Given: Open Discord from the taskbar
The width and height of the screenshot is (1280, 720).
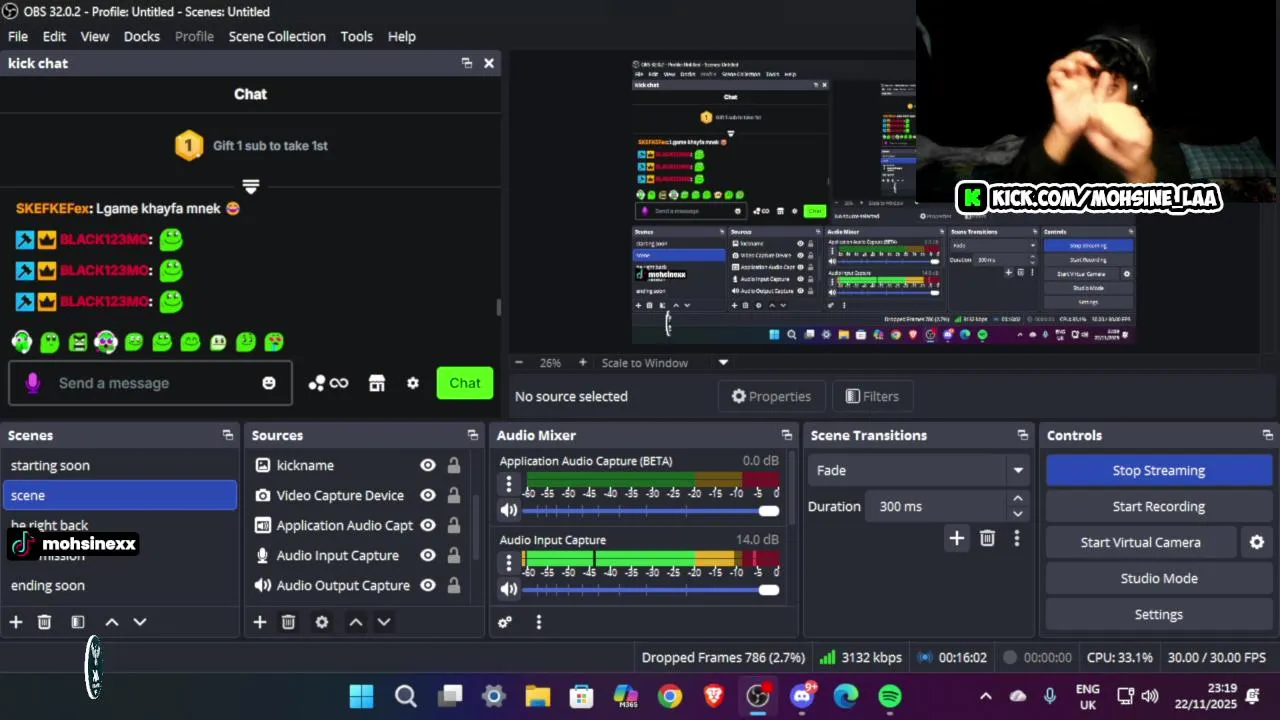Looking at the screenshot, I should pos(802,696).
